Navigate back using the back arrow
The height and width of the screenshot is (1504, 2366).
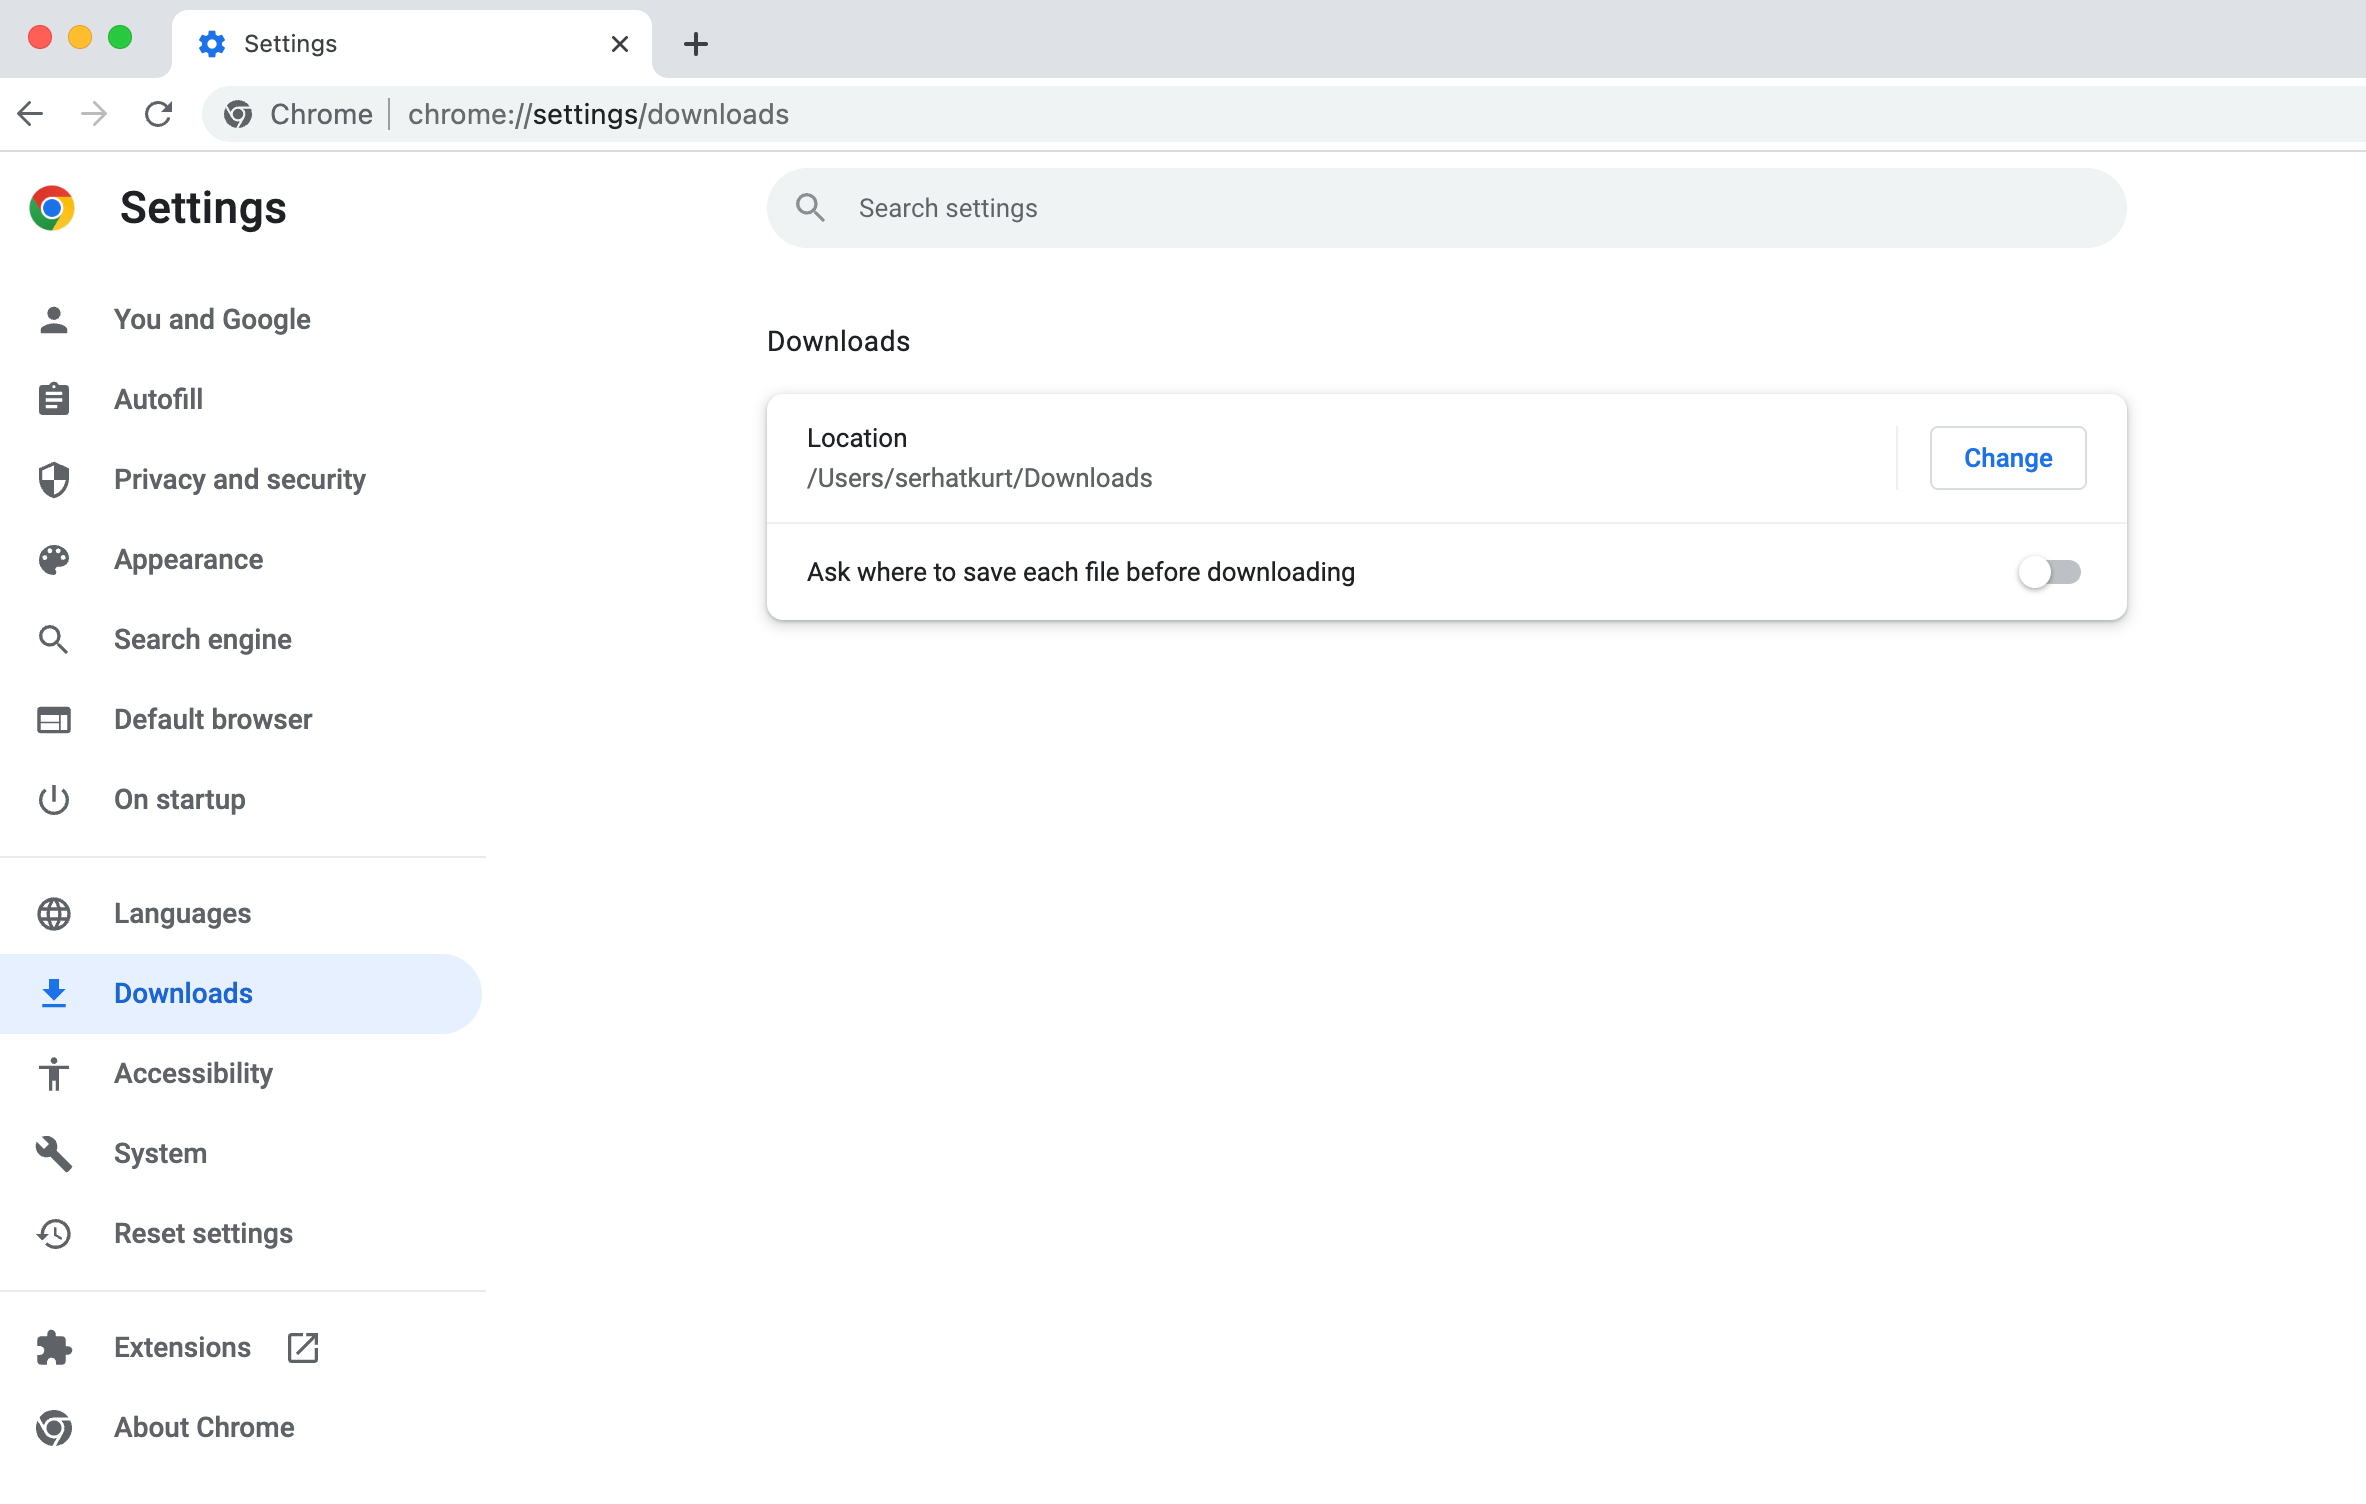(33, 114)
